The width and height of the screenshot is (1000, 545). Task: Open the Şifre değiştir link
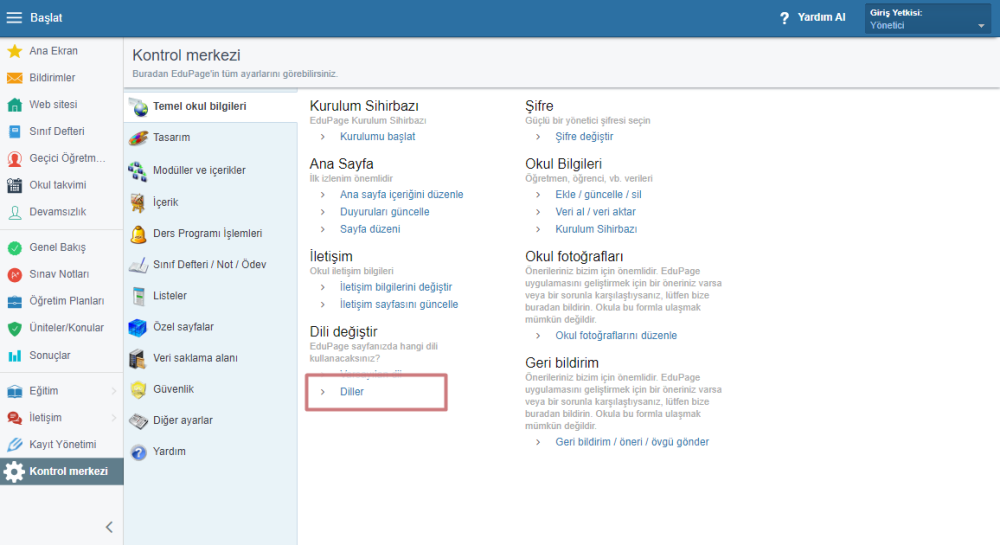click(x=584, y=136)
